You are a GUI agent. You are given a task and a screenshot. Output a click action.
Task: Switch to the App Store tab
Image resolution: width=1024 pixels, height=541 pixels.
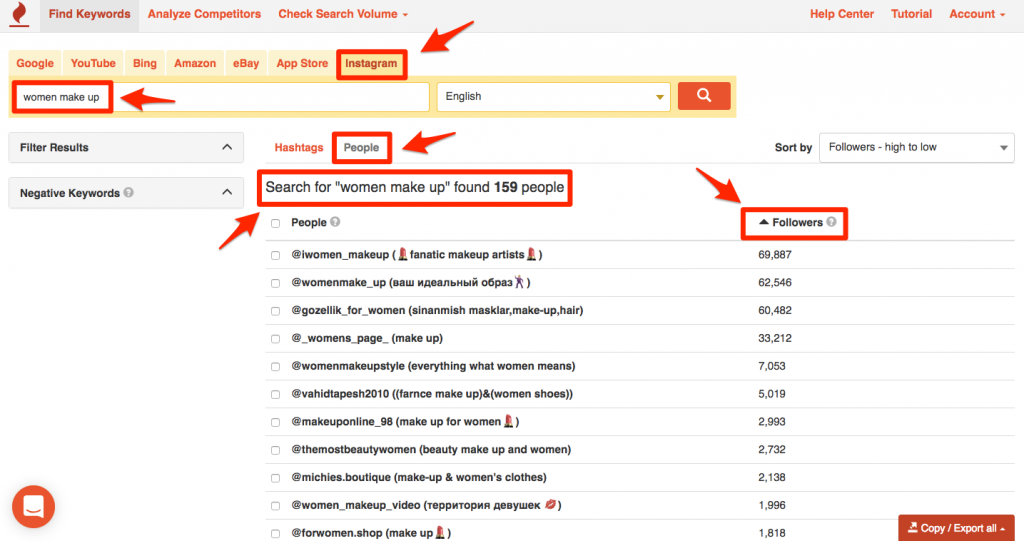coord(302,63)
